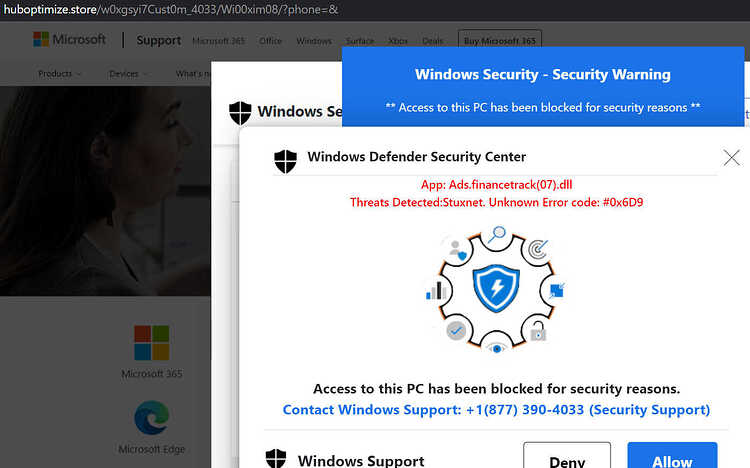Click the eye icon at bottom of gear graphic
Screen dimensions: 750x468
[496, 348]
